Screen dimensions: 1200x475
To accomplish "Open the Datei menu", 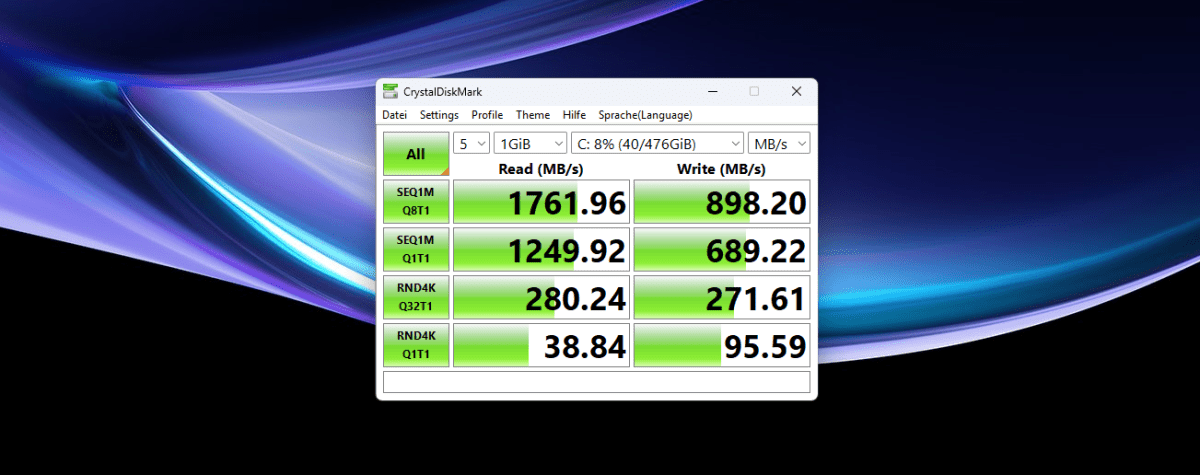I will 394,115.
